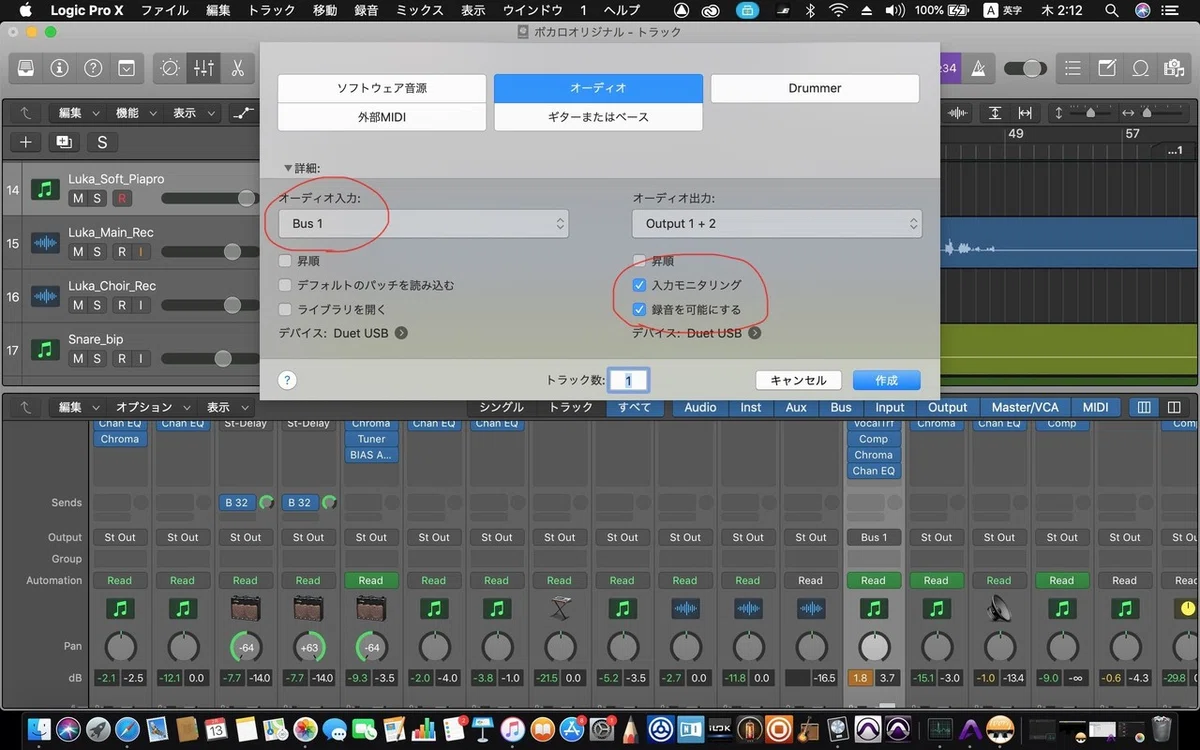The height and width of the screenshot is (750, 1200).
Task: Open the List Editors icon
Action: click(x=1073, y=68)
